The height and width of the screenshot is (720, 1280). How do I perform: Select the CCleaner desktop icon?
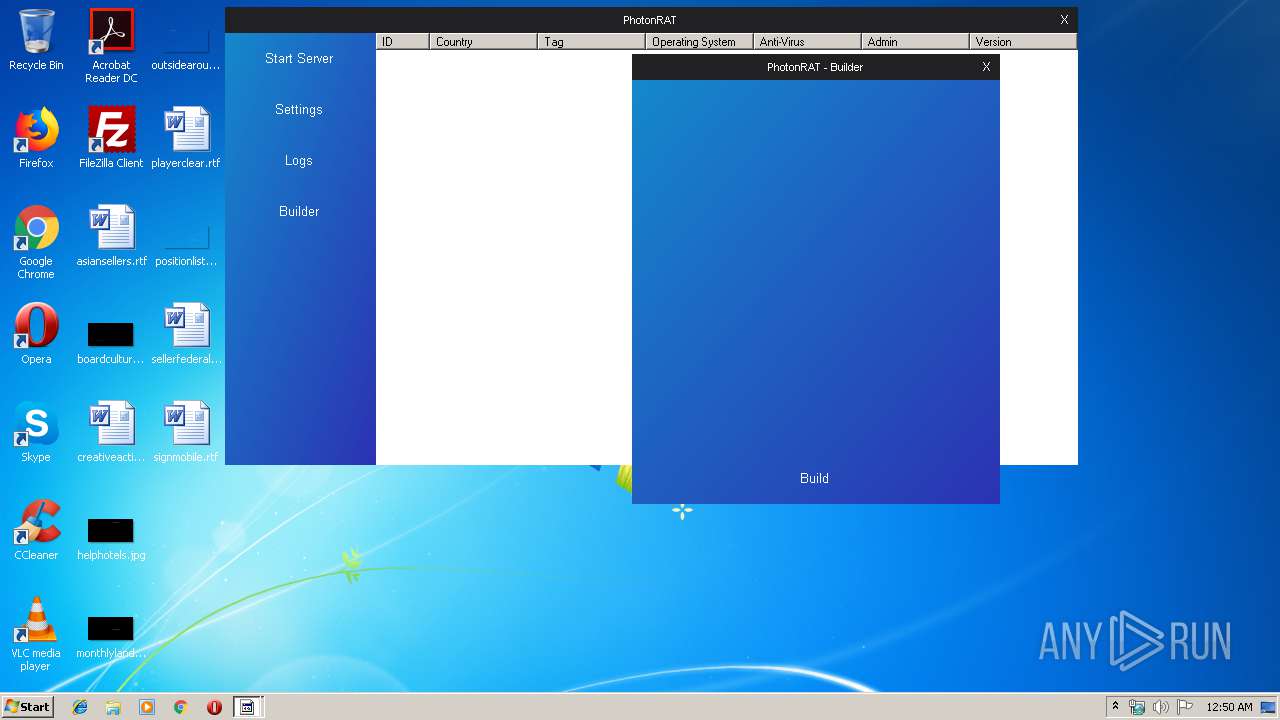pyautogui.click(x=36, y=530)
